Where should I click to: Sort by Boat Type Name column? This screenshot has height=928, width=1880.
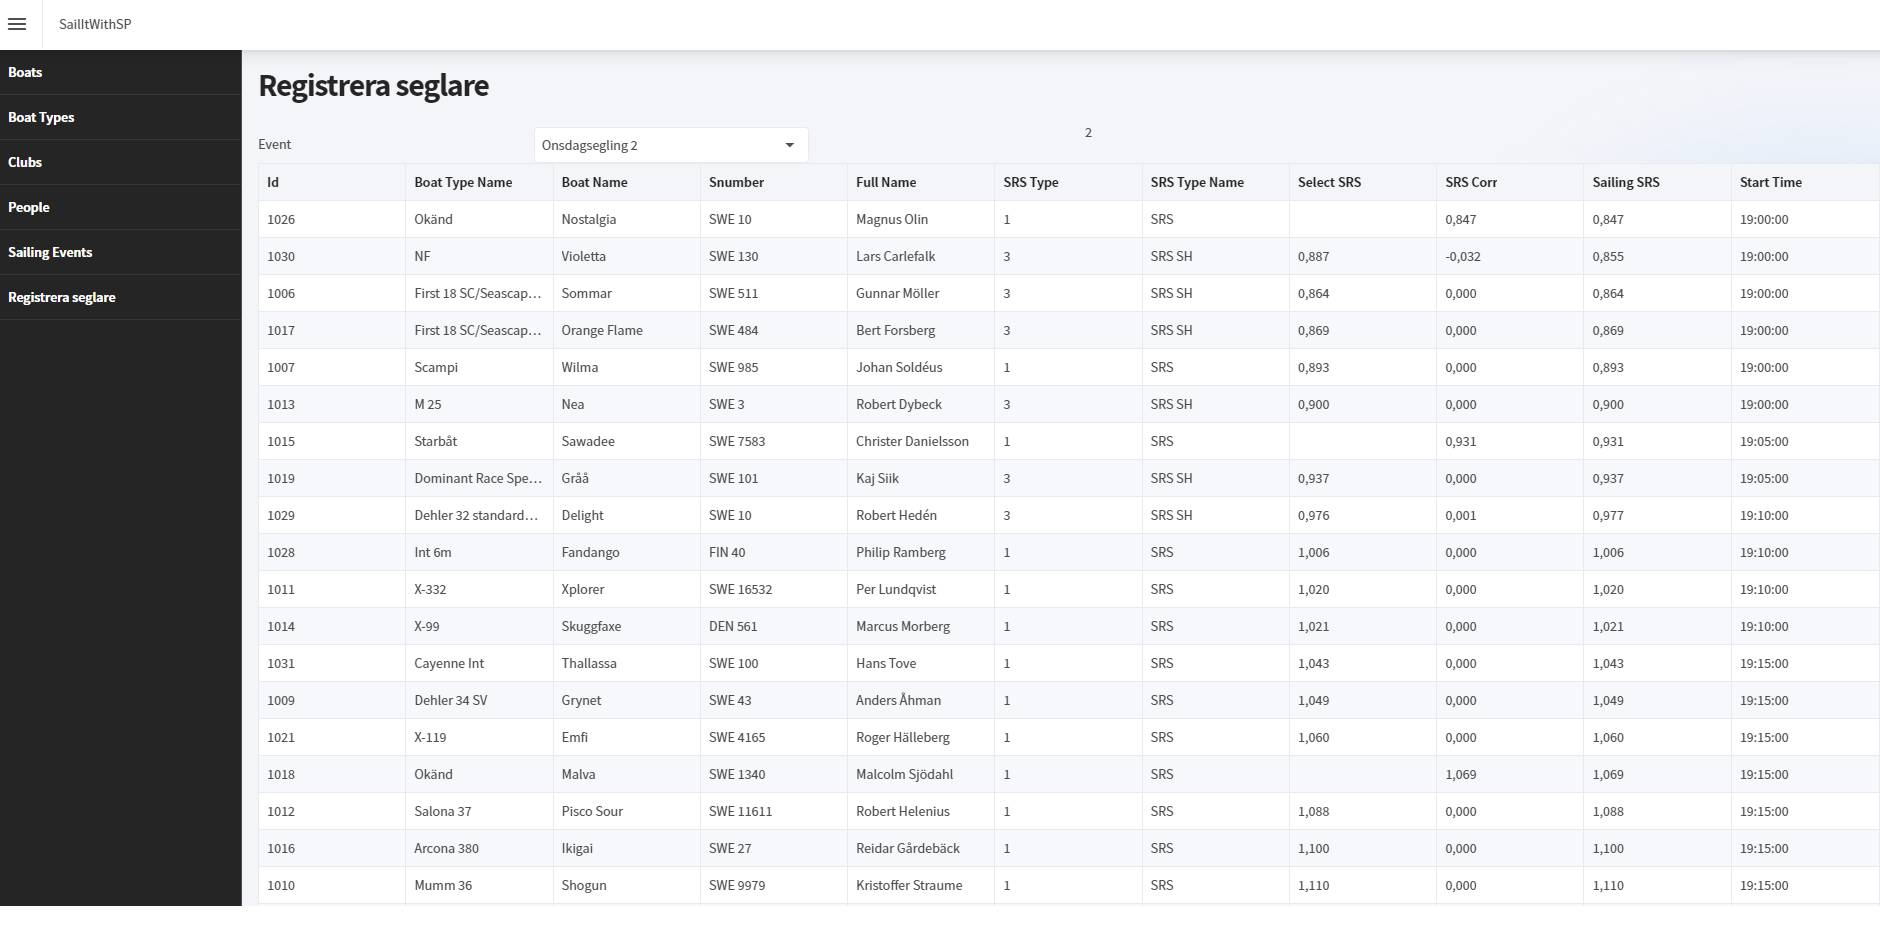coord(479,182)
